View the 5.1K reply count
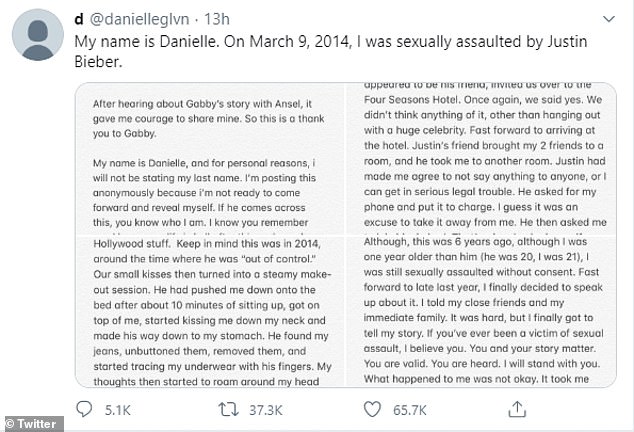 (118, 409)
